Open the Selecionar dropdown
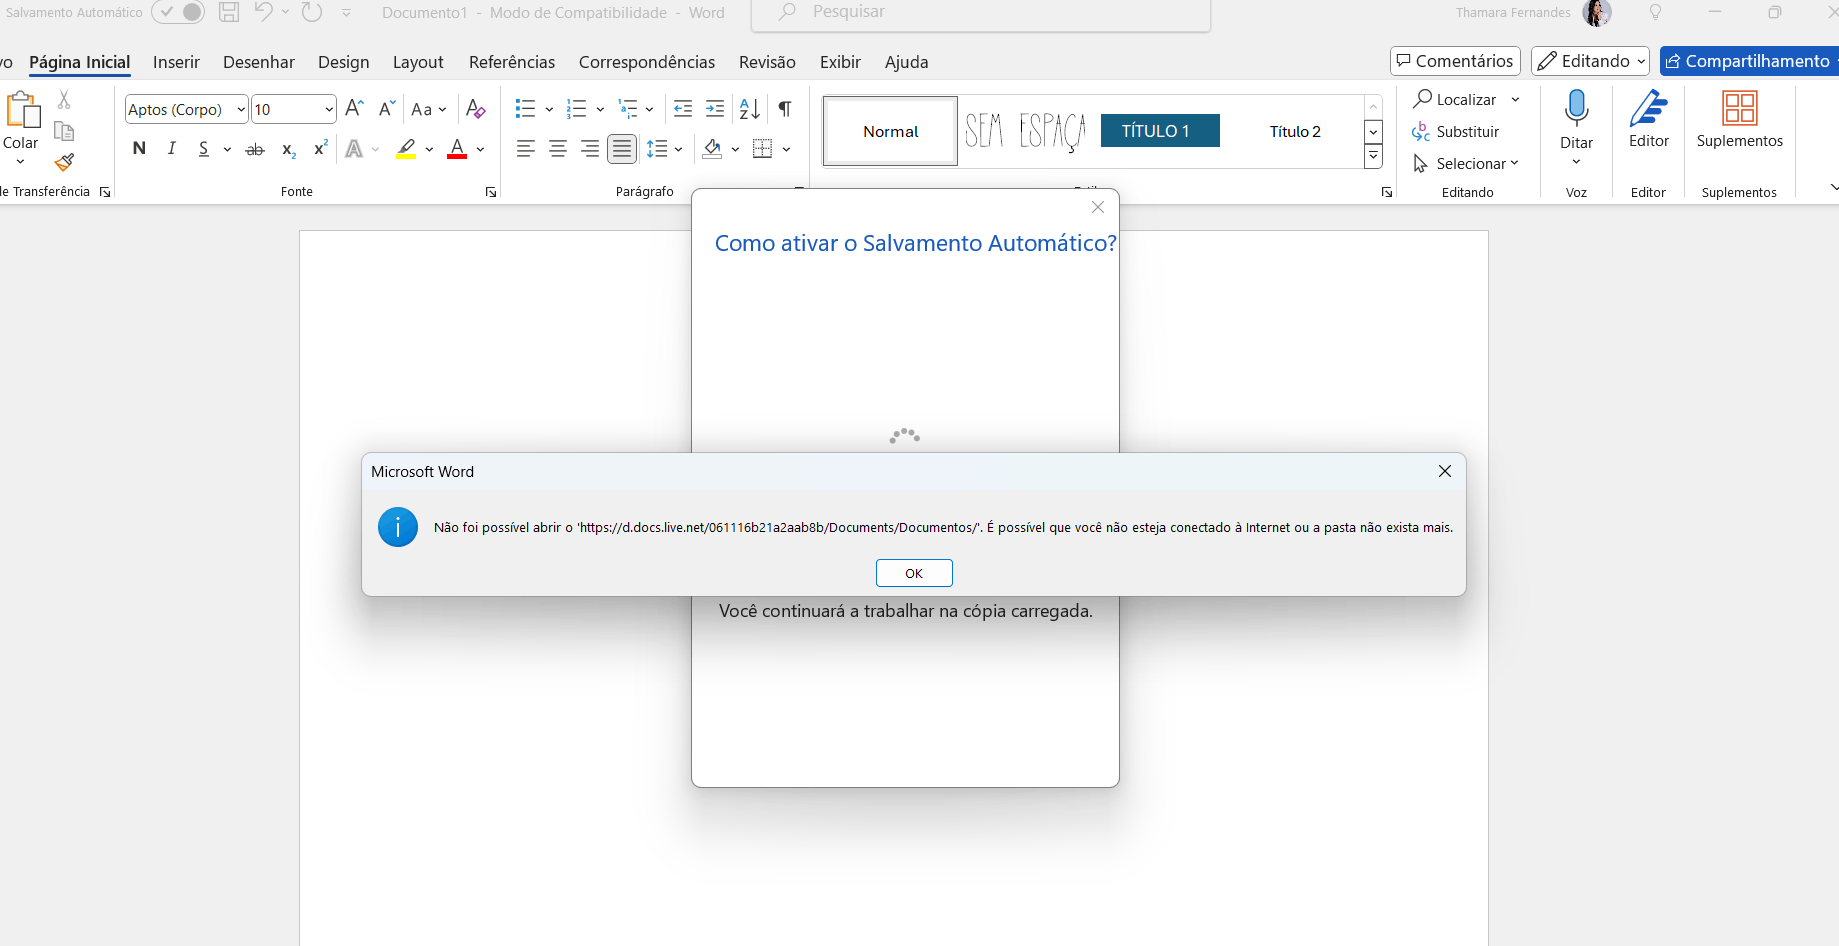1839x946 pixels. tap(1466, 163)
